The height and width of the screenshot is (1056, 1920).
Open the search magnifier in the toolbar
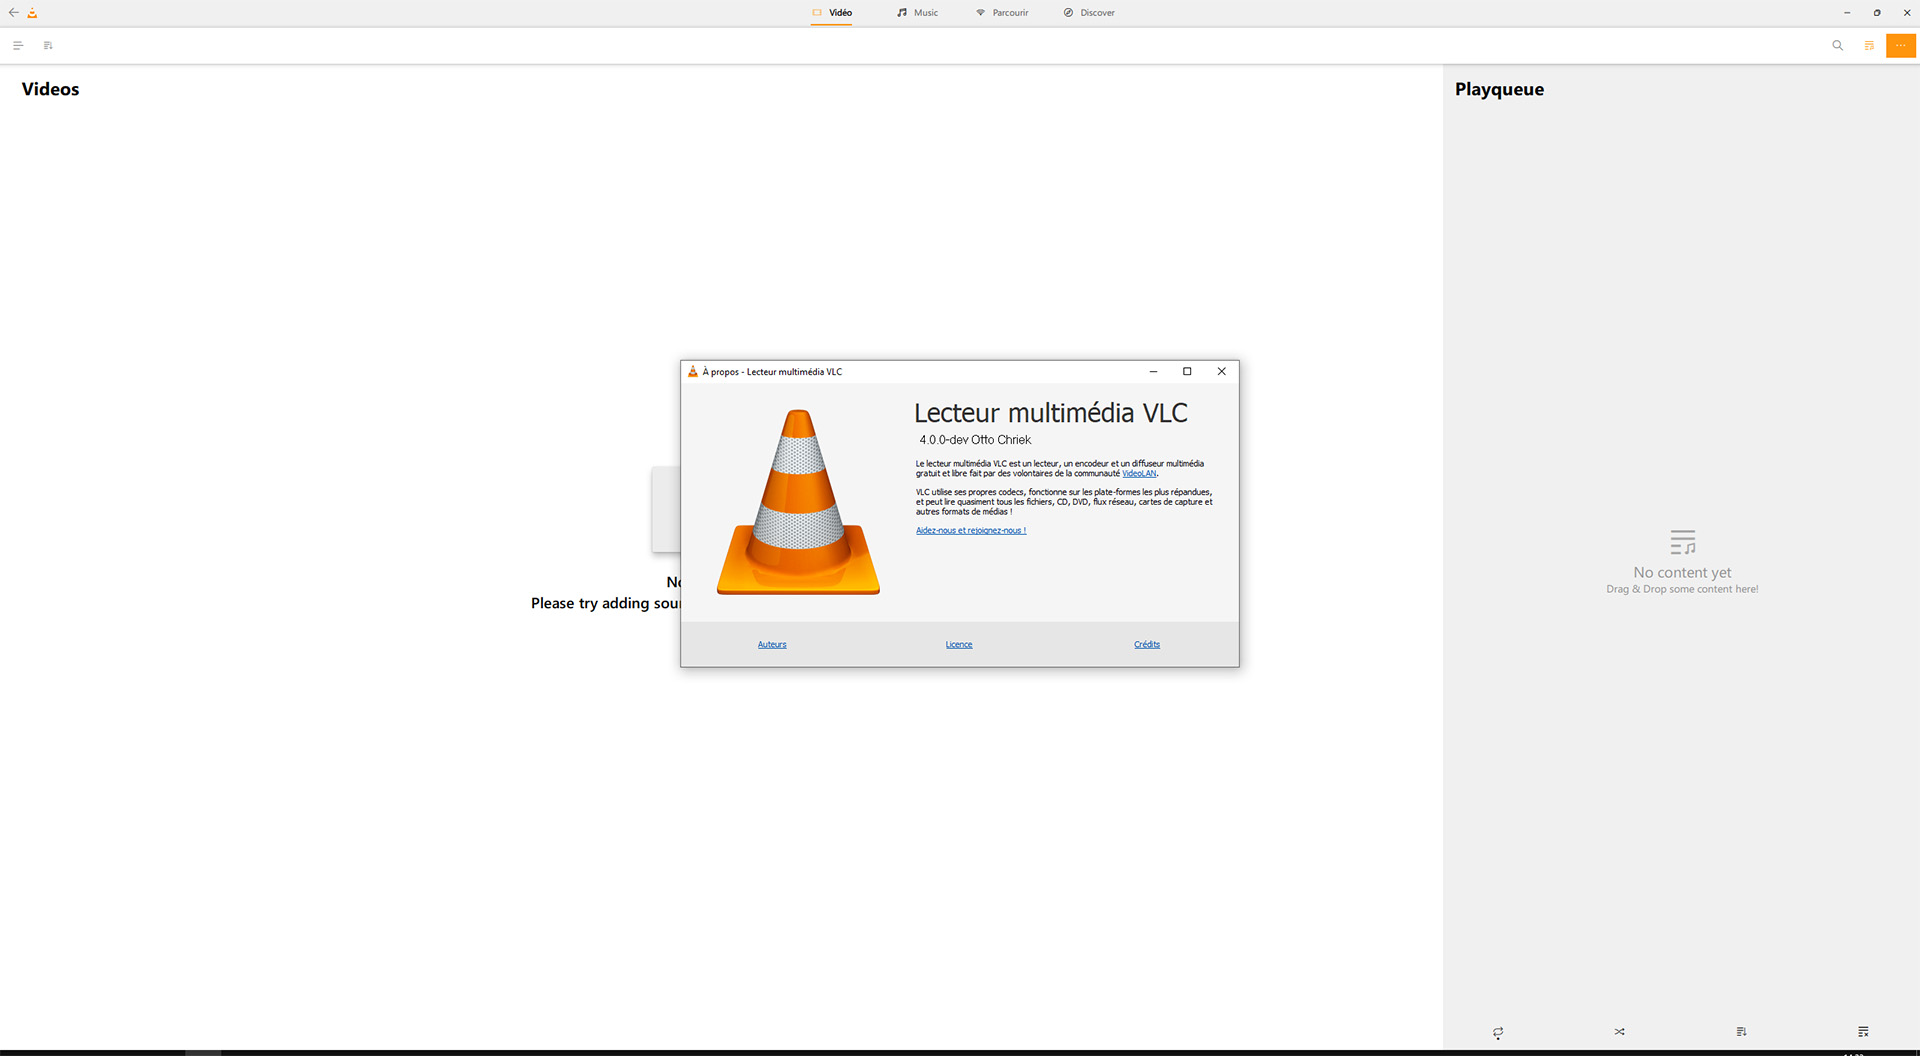tap(1837, 46)
